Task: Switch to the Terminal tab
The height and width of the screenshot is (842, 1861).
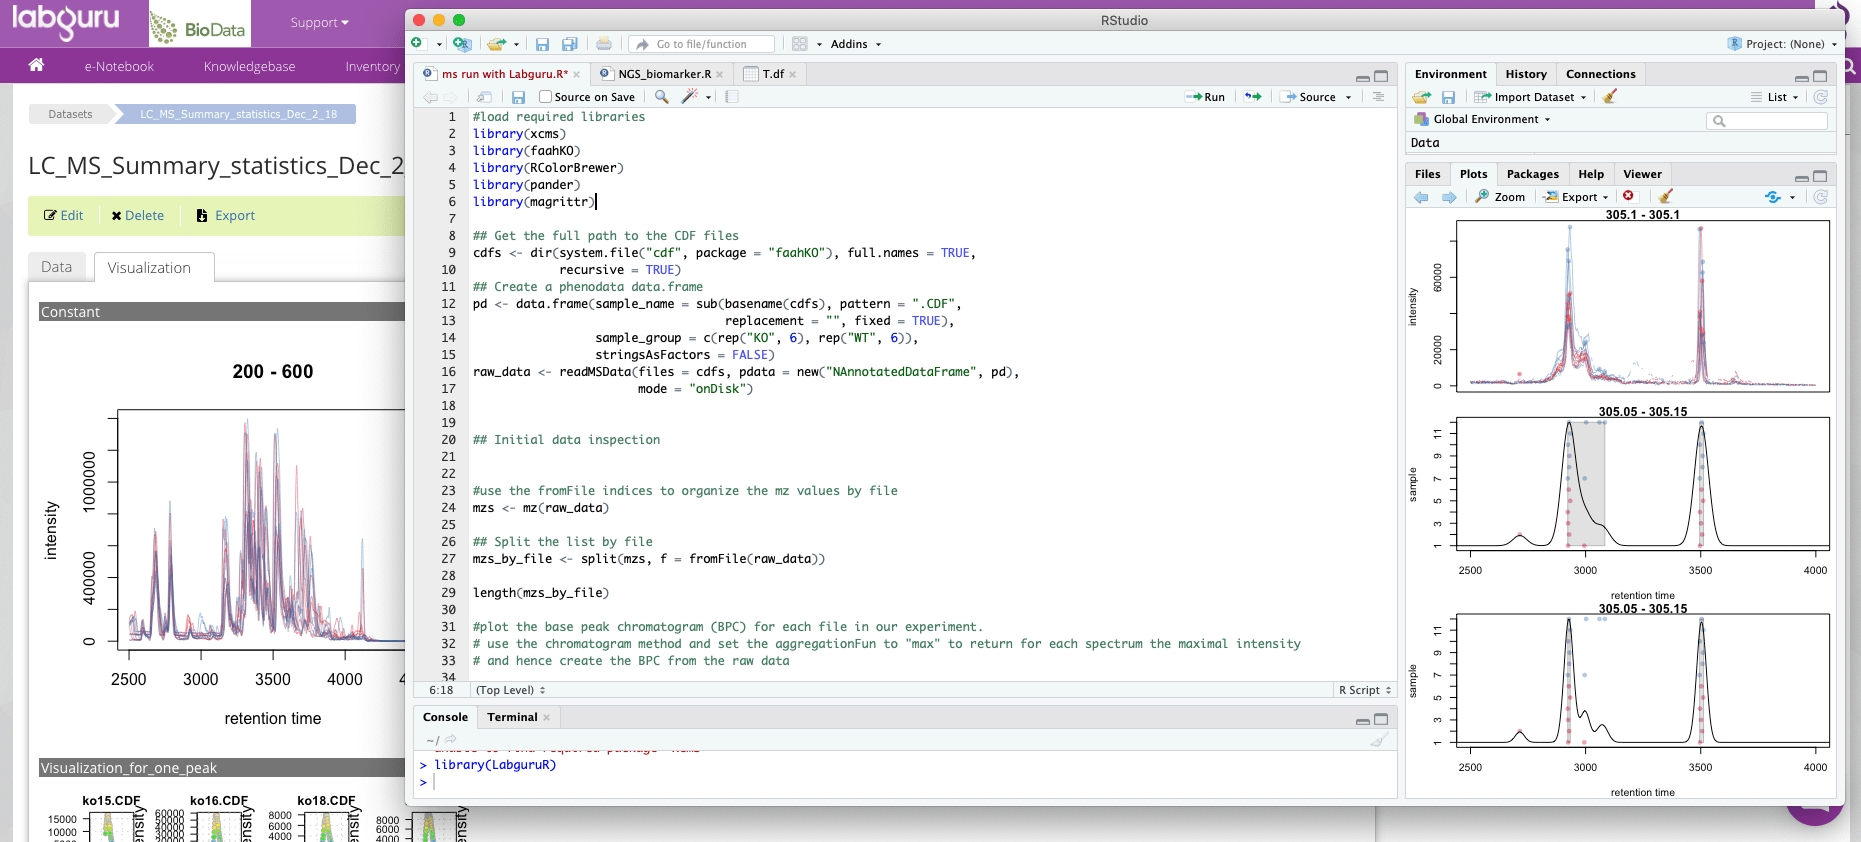Action: tap(512, 717)
